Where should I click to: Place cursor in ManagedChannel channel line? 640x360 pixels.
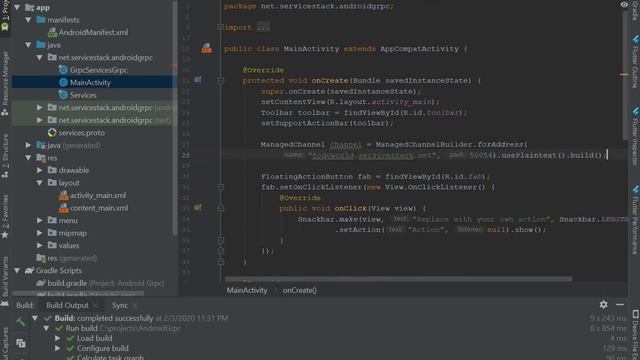click(394, 144)
